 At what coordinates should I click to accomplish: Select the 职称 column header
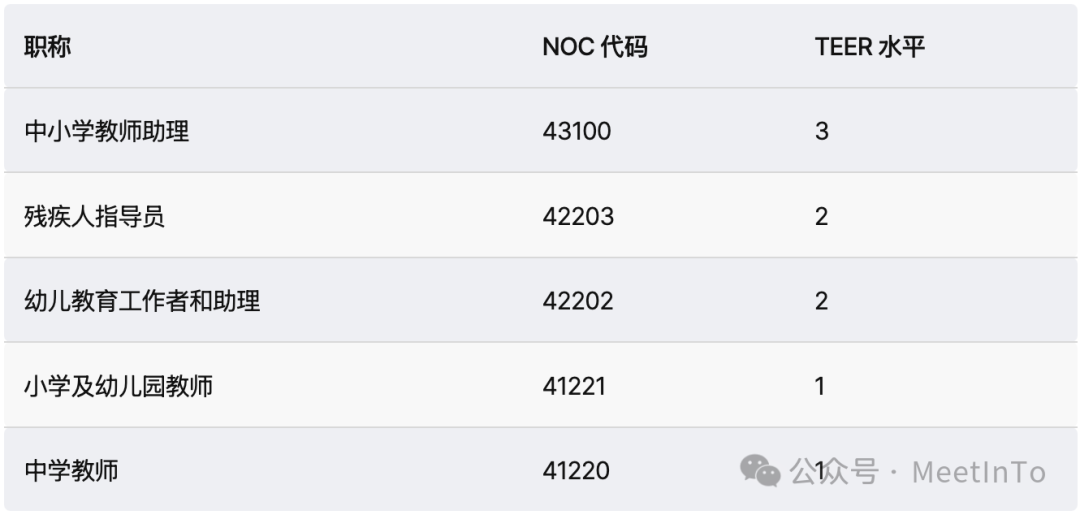click(48, 47)
